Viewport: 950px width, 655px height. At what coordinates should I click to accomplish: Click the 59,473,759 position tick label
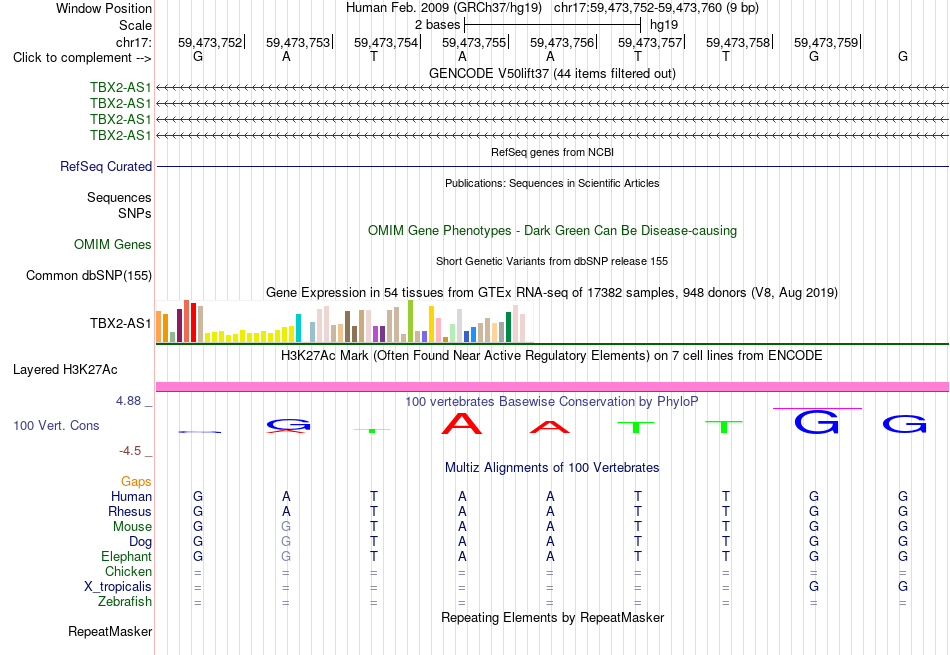[826, 42]
